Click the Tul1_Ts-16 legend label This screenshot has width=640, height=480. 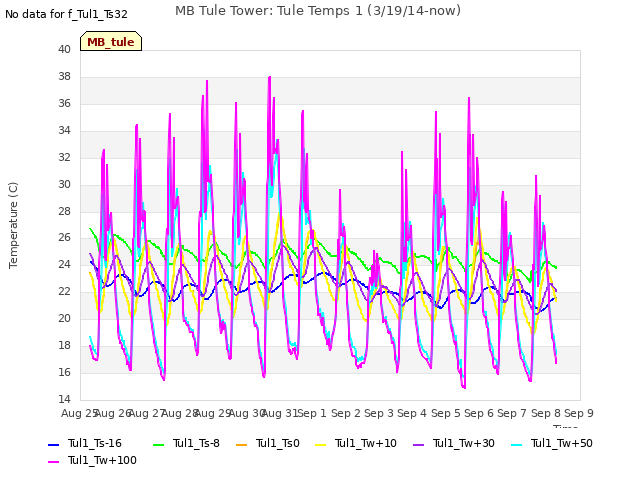click(95, 443)
